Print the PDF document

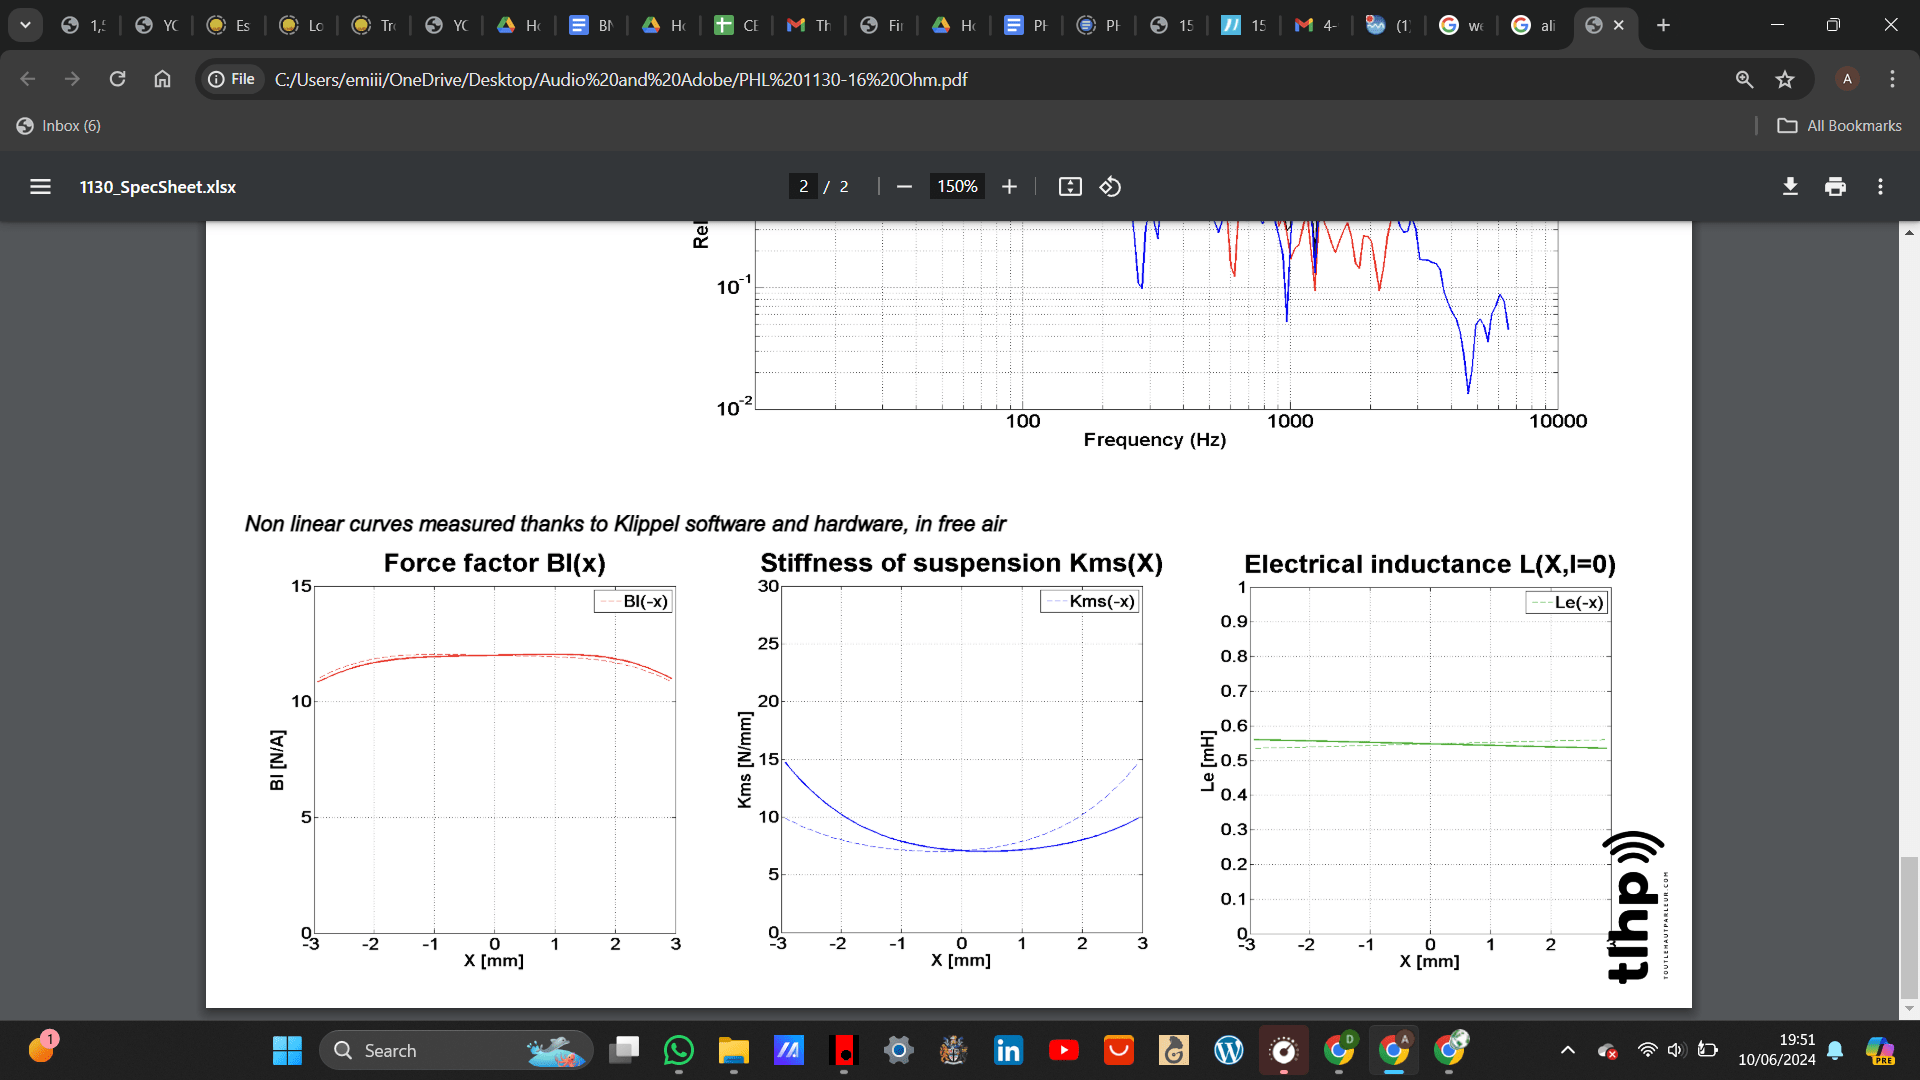1835,187
